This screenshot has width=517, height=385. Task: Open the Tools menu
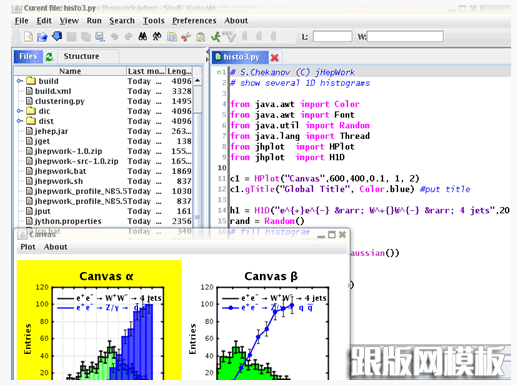[154, 21]
